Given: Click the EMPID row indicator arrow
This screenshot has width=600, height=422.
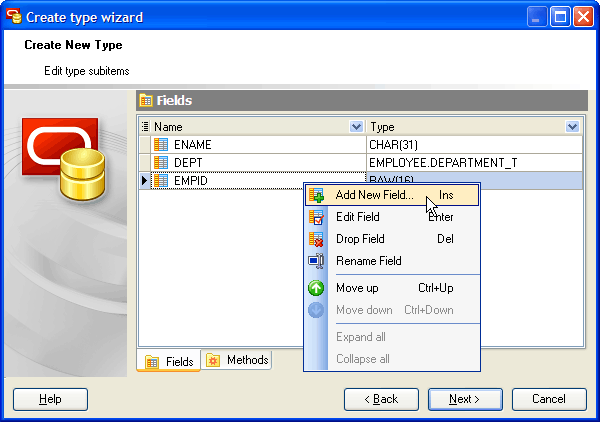Looking at the screenshot, I should (144, 181).
